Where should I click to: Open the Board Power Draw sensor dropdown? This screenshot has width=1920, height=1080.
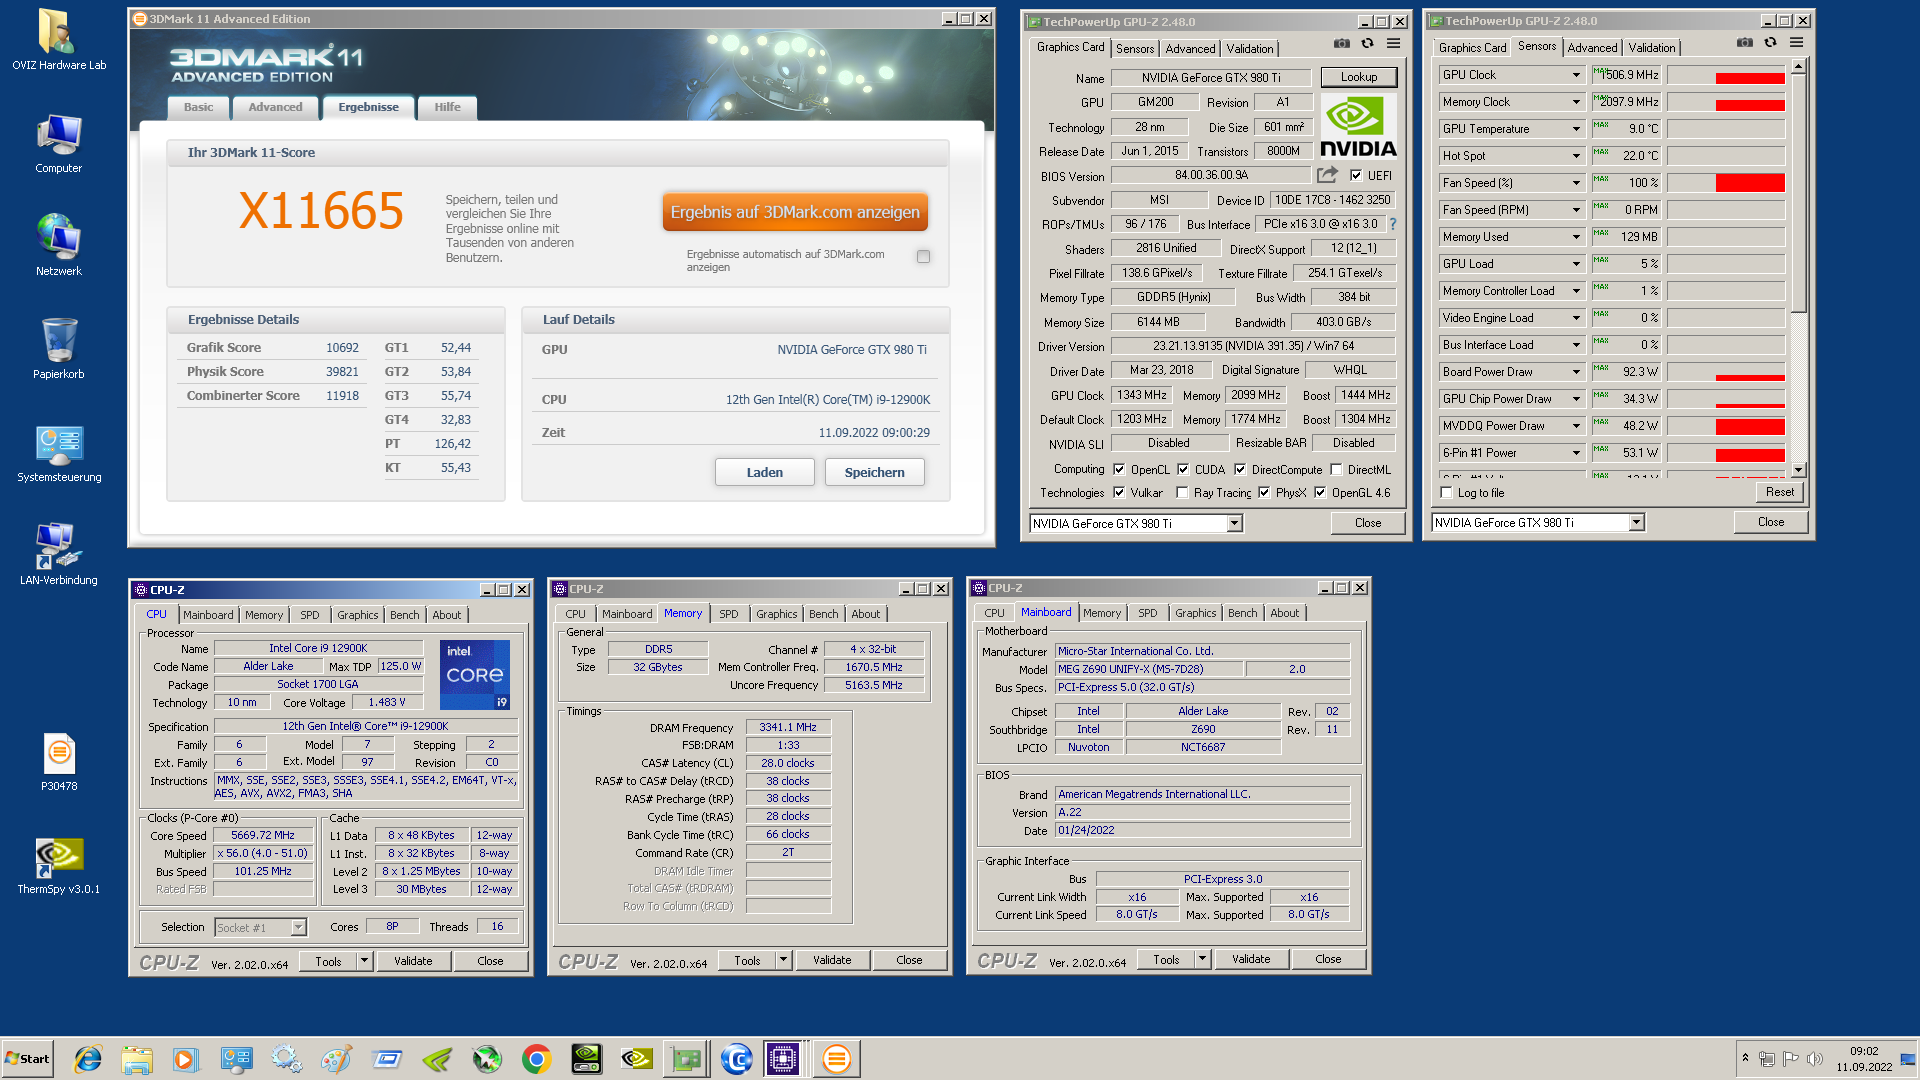point(1576,372)
